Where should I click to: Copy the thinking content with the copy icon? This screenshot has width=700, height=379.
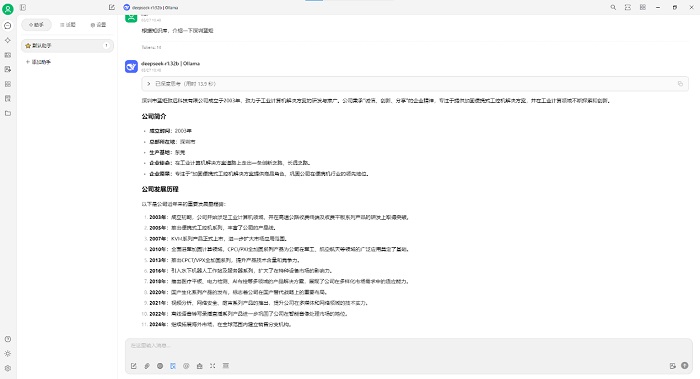pos(680,83)
